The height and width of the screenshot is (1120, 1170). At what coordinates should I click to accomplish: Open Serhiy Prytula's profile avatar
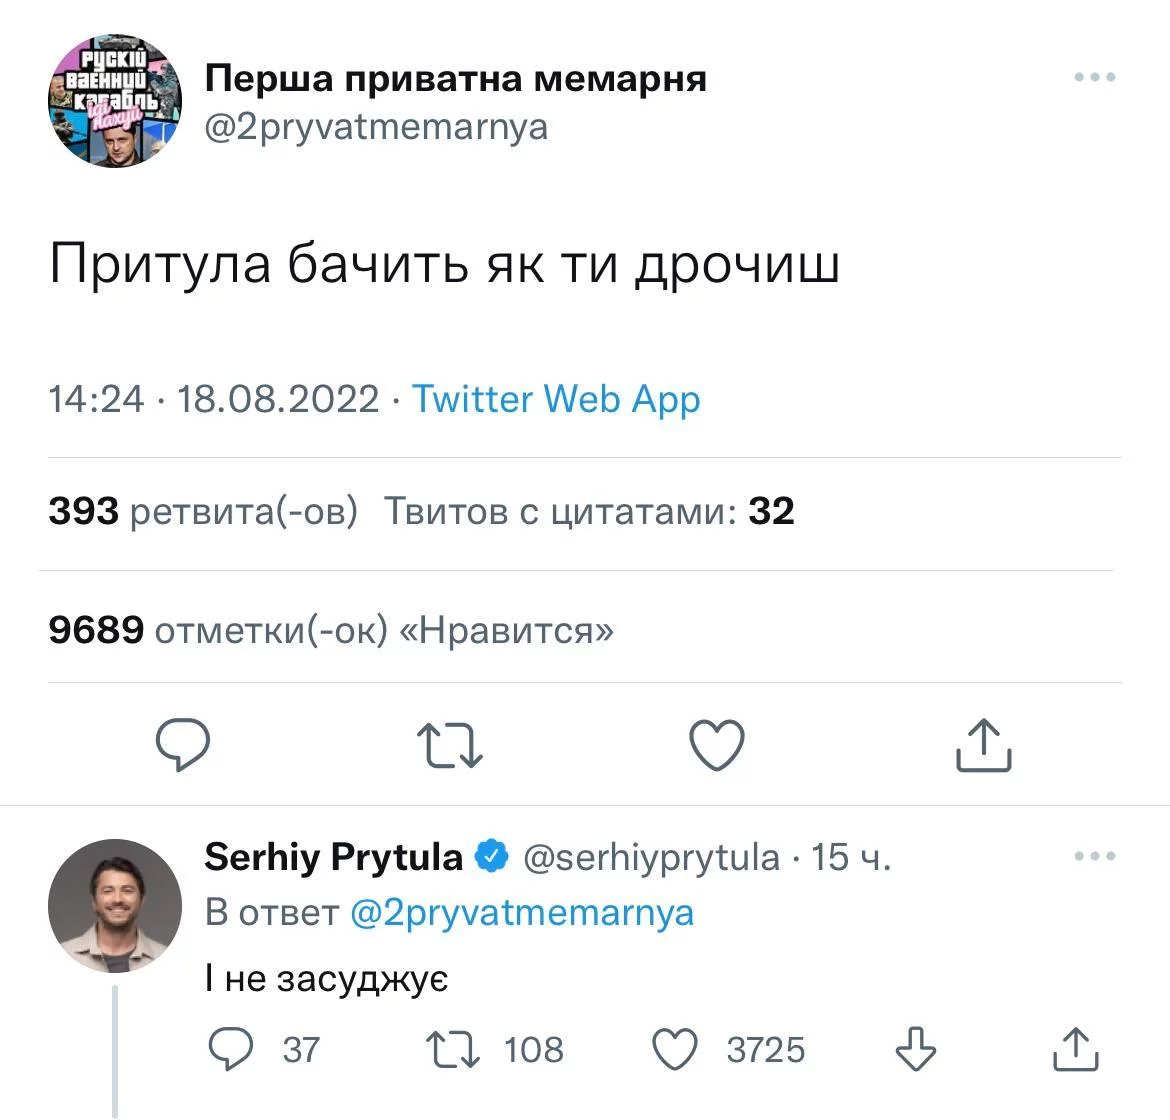pyautogui.click(x=115, y=906)
